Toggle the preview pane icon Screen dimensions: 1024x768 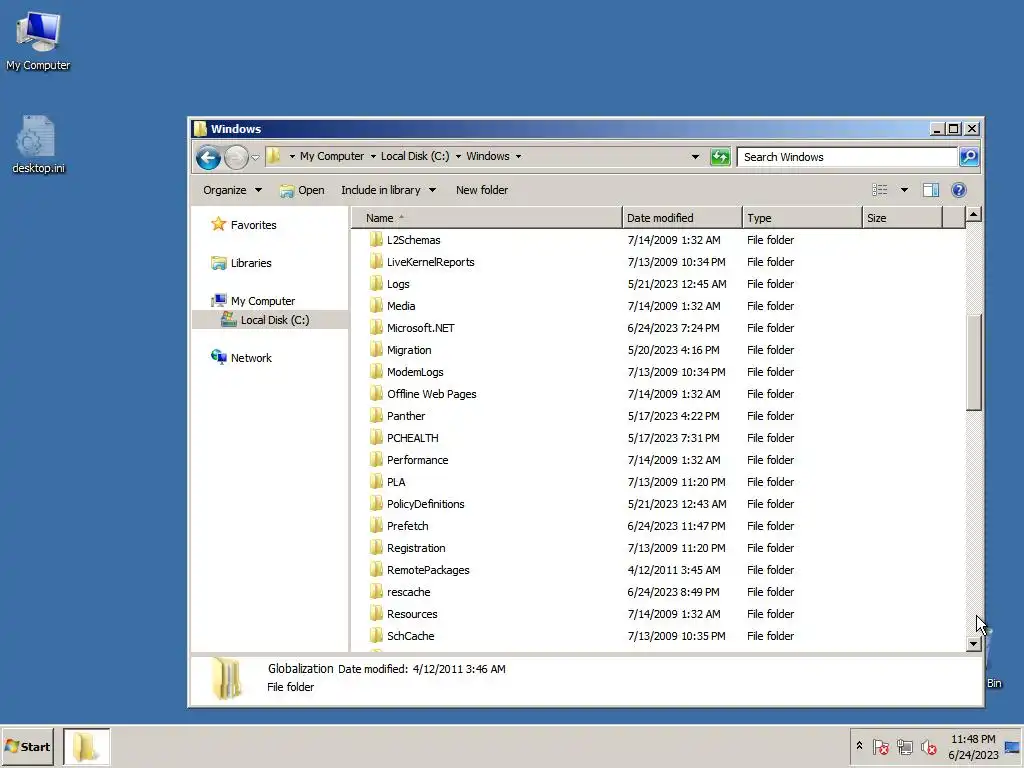click(x=931, y=190)
